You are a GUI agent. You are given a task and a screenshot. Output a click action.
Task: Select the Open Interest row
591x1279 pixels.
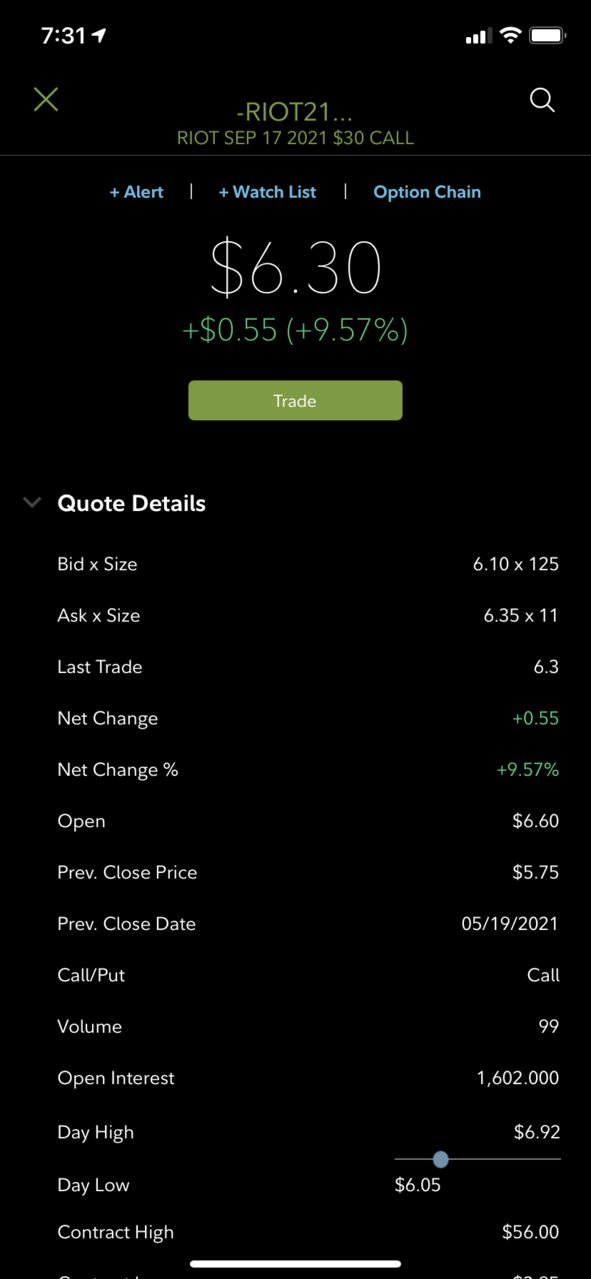[x=308, y=1078]
